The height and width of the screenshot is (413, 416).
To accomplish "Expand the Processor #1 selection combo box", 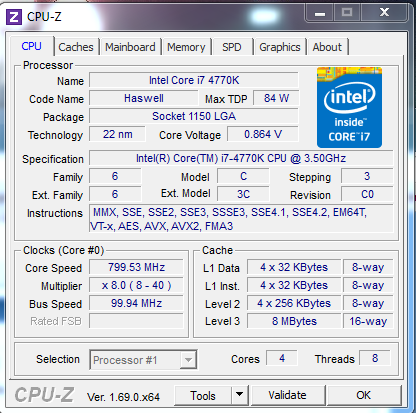I will (x=143, y=360).
